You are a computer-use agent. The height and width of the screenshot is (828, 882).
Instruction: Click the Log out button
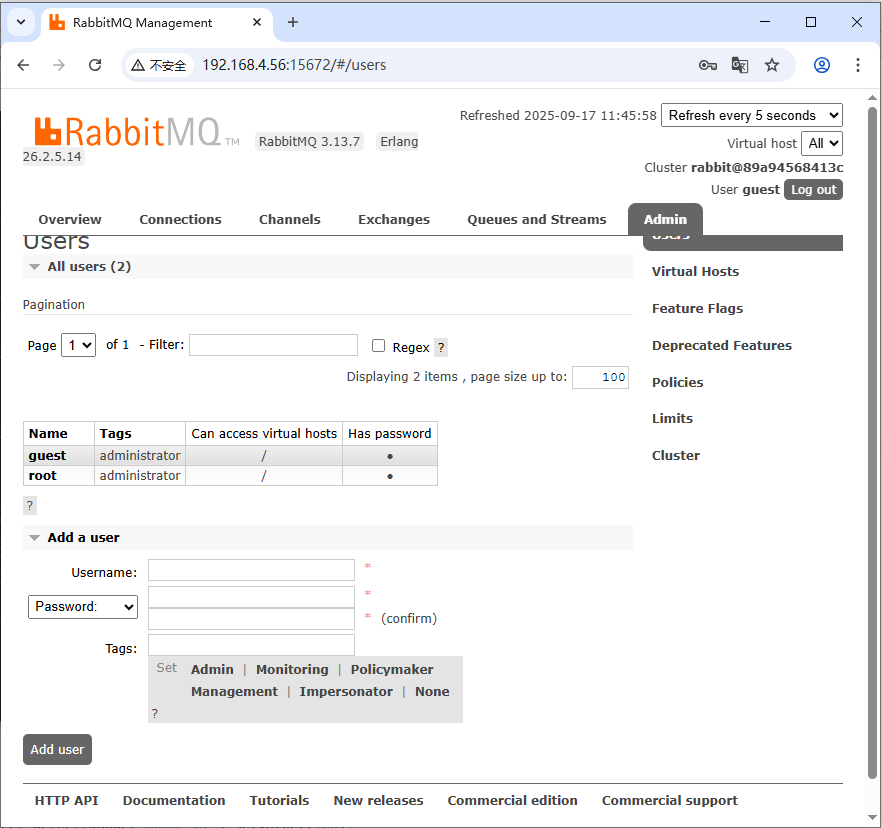coord(812,190)
